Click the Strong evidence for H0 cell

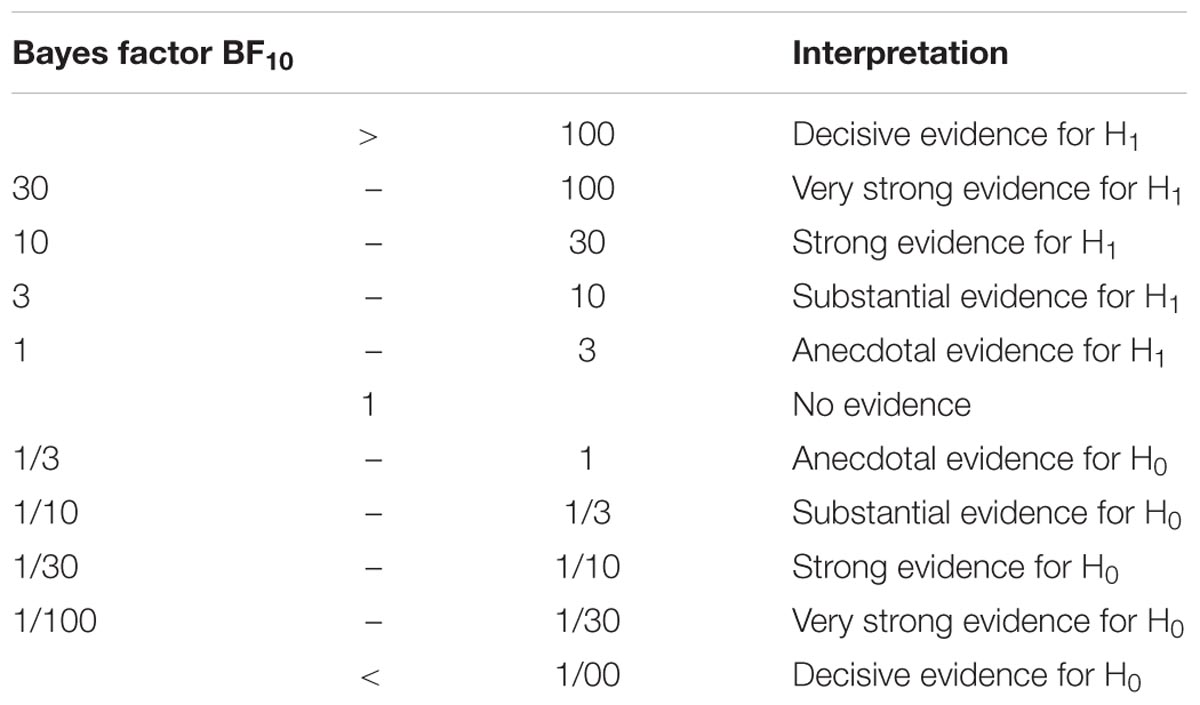point(955,568)
